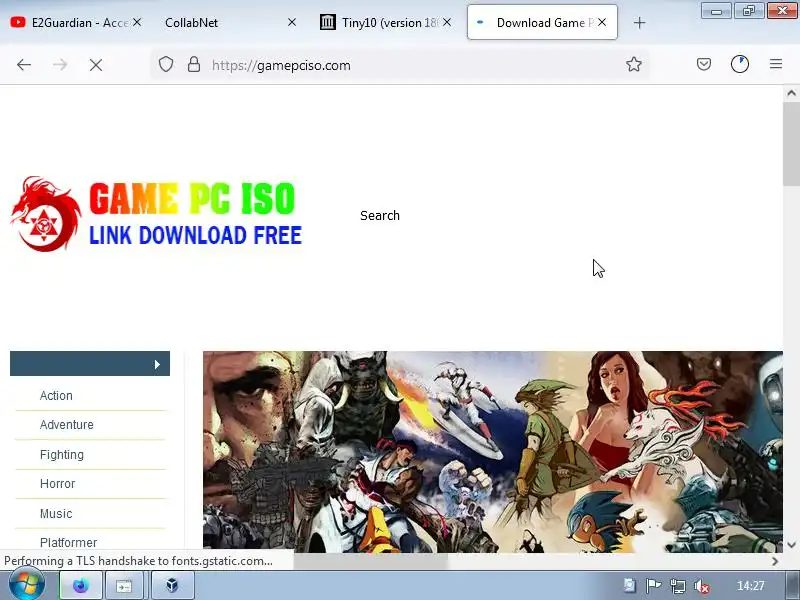
Task: Open the Windows Start menu
Action: [25, 584]
